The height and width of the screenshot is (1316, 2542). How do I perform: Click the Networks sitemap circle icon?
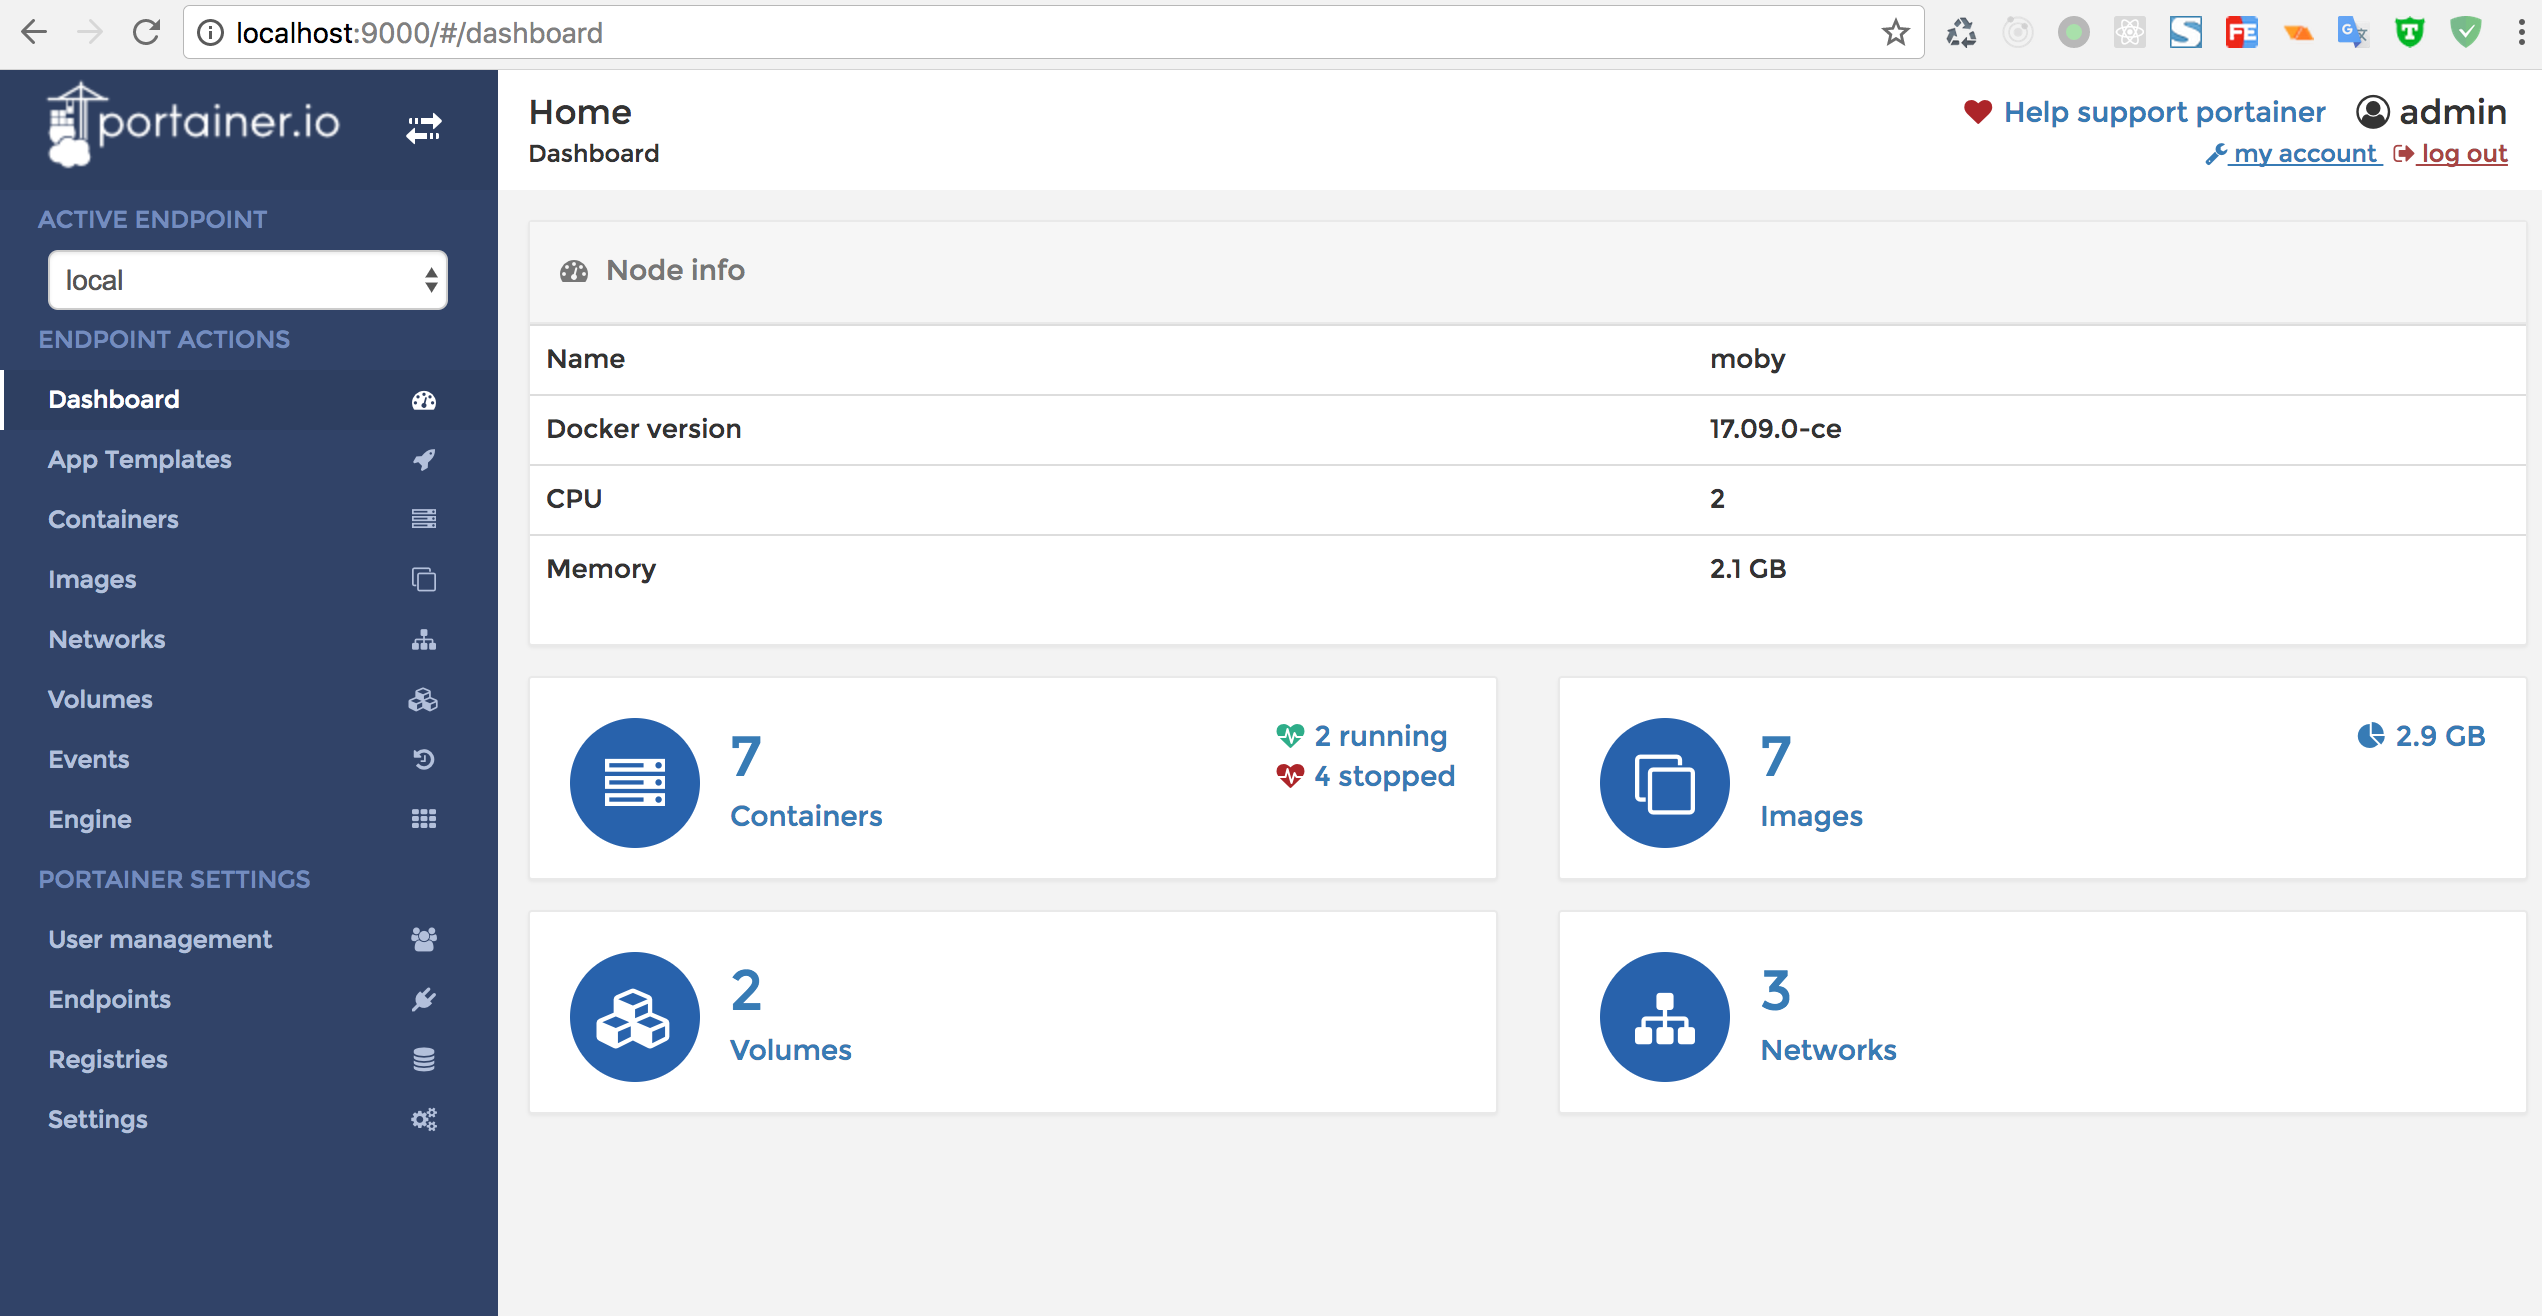pyautogui.click(x=1664, y=1016)
